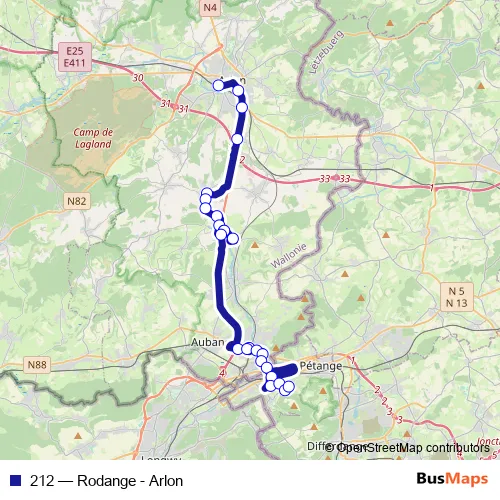Click the northernmost bus stop marker near Arlon

pos(218,85)
